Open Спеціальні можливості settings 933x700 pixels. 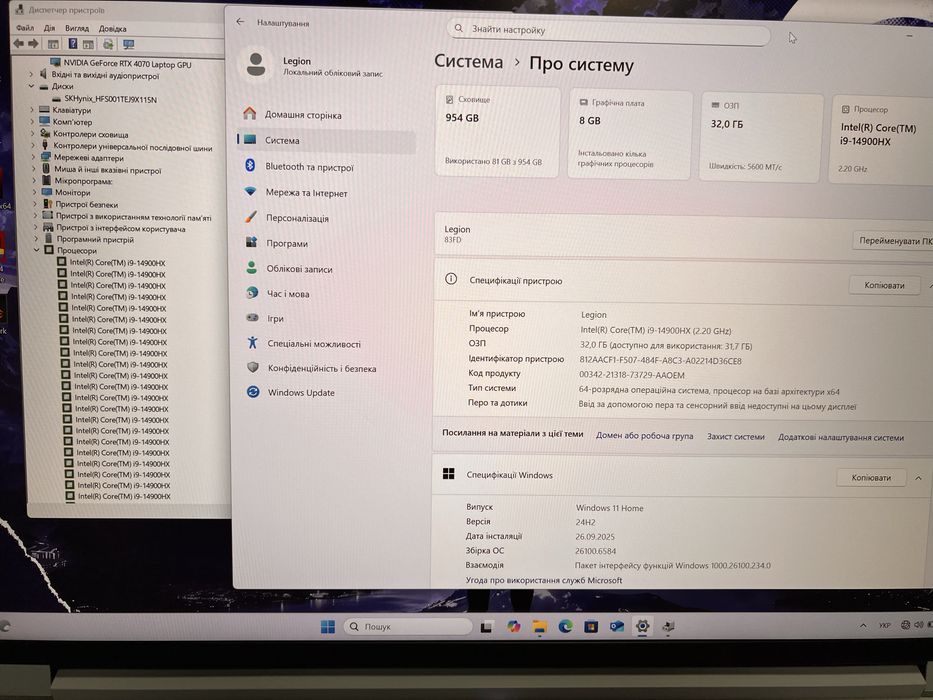pos(314,344)
